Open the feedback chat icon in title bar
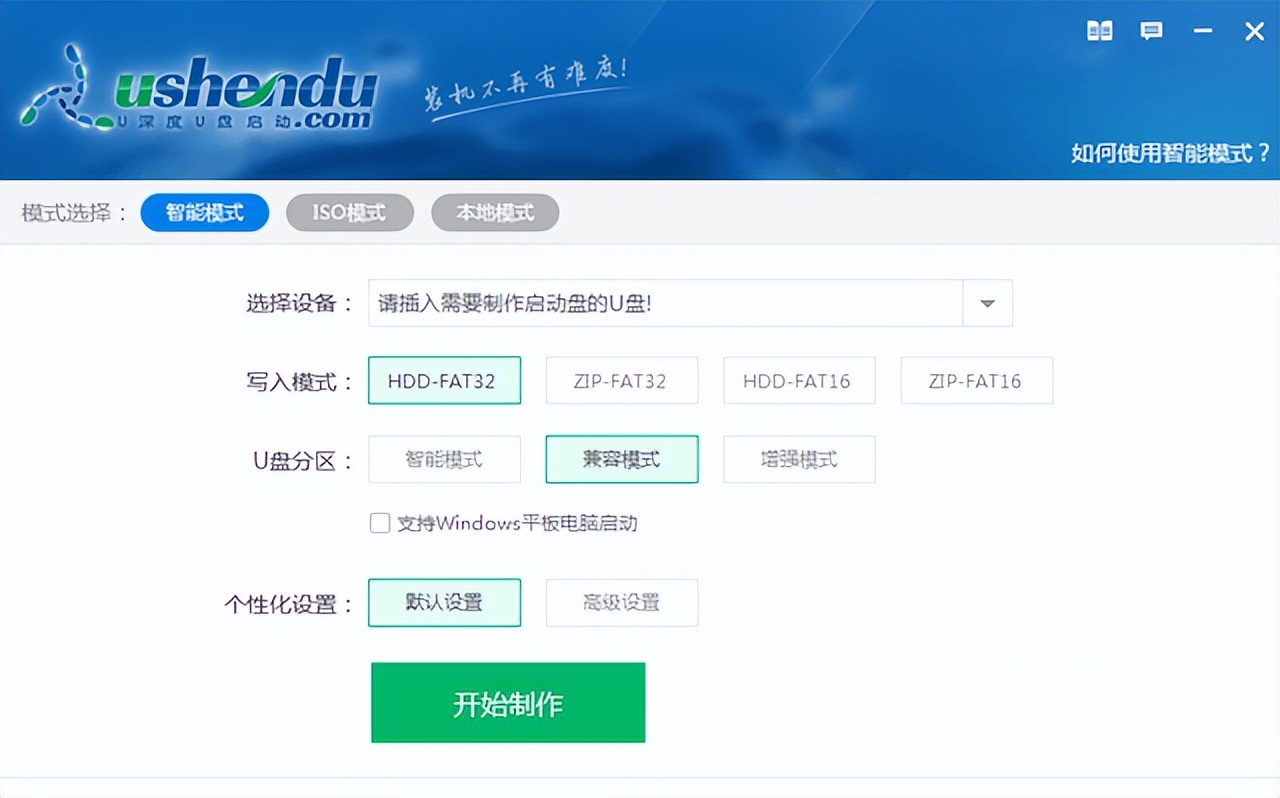Viewport: 1280px width, 798px height. tap(1151, 31)
